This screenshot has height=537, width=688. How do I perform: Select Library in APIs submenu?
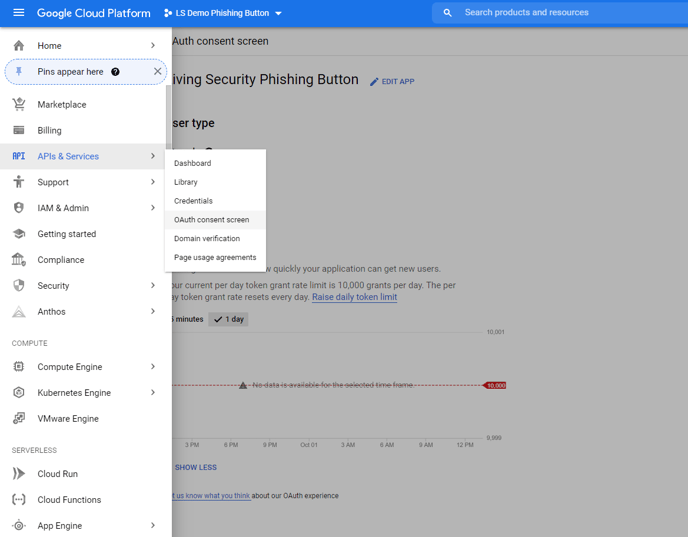coord(215,182)
